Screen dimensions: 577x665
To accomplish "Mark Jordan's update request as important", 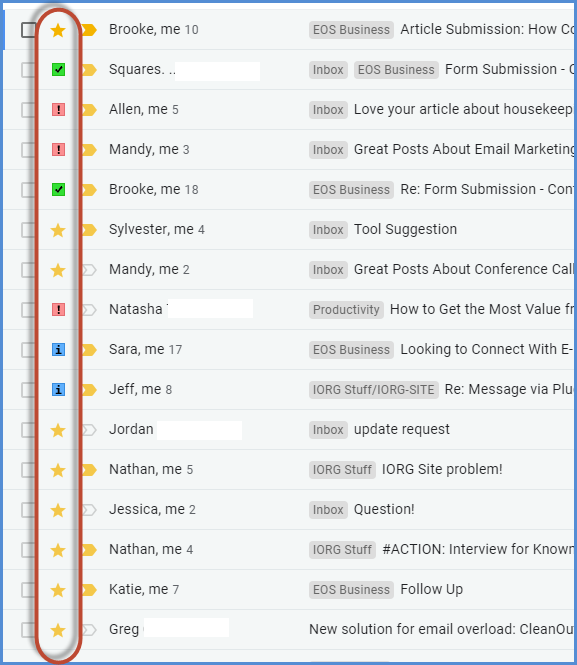I will 89,430.
